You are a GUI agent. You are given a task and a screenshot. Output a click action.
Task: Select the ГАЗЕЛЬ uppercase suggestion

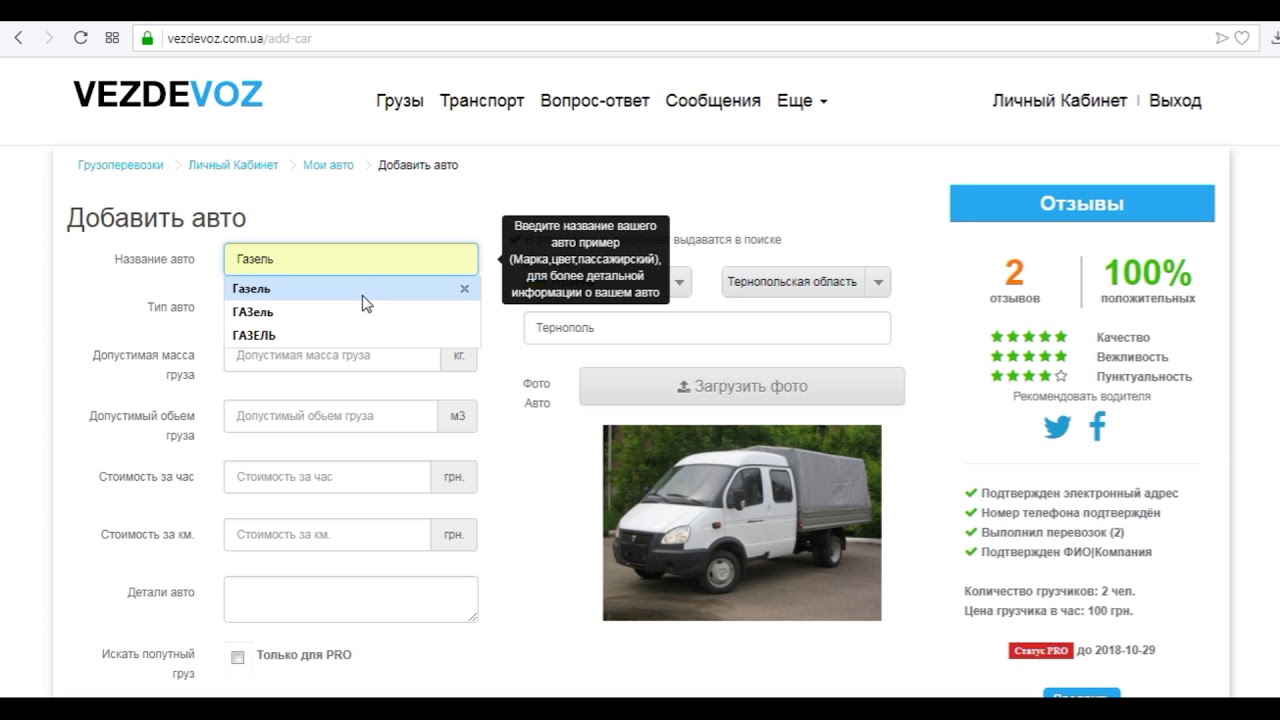pyautogui.click(x=352, y=335)
